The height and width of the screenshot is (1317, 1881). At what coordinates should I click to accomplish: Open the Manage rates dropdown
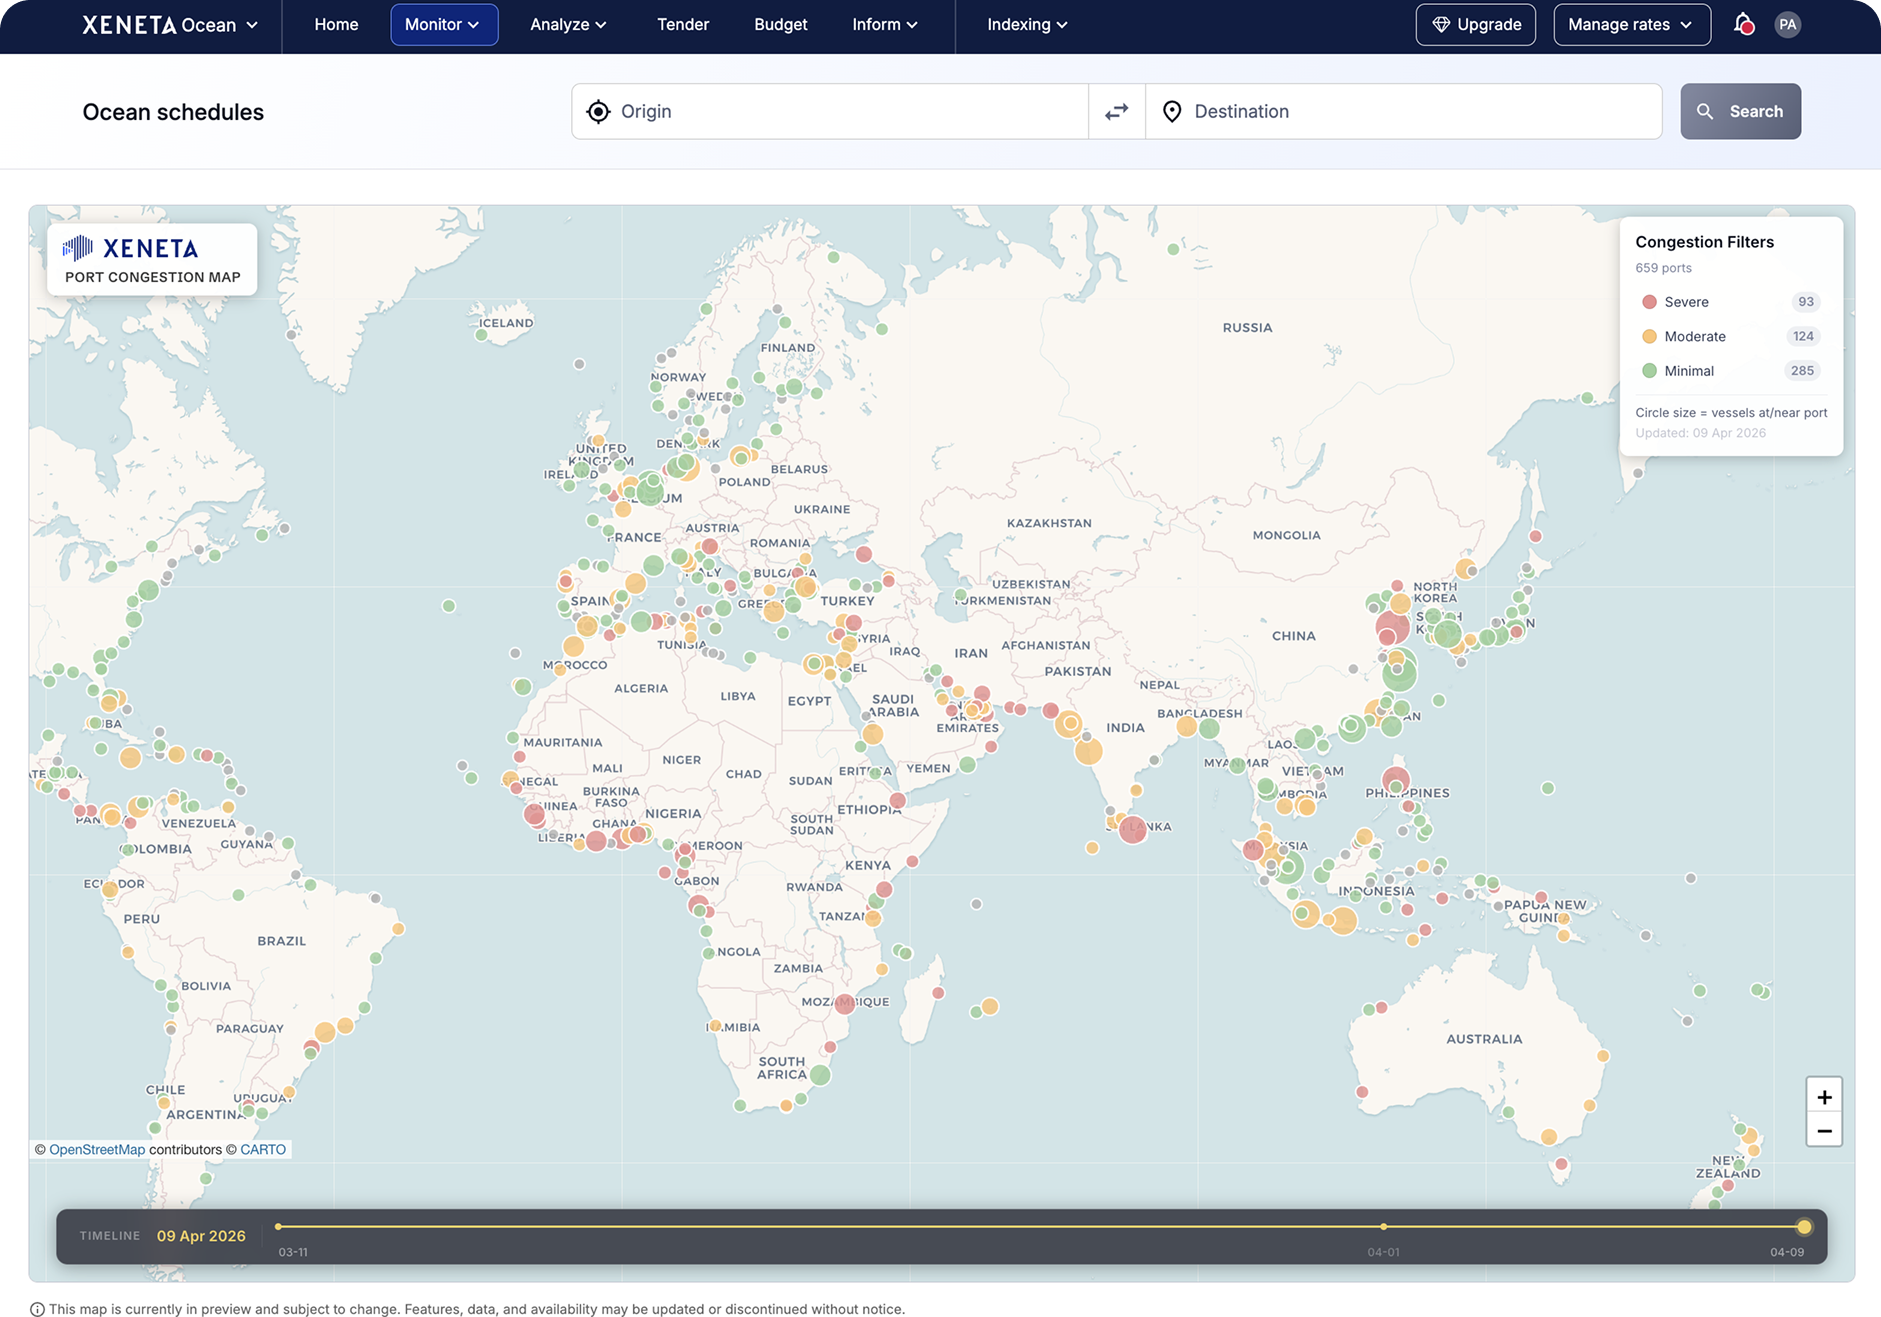coord(1631,25)
